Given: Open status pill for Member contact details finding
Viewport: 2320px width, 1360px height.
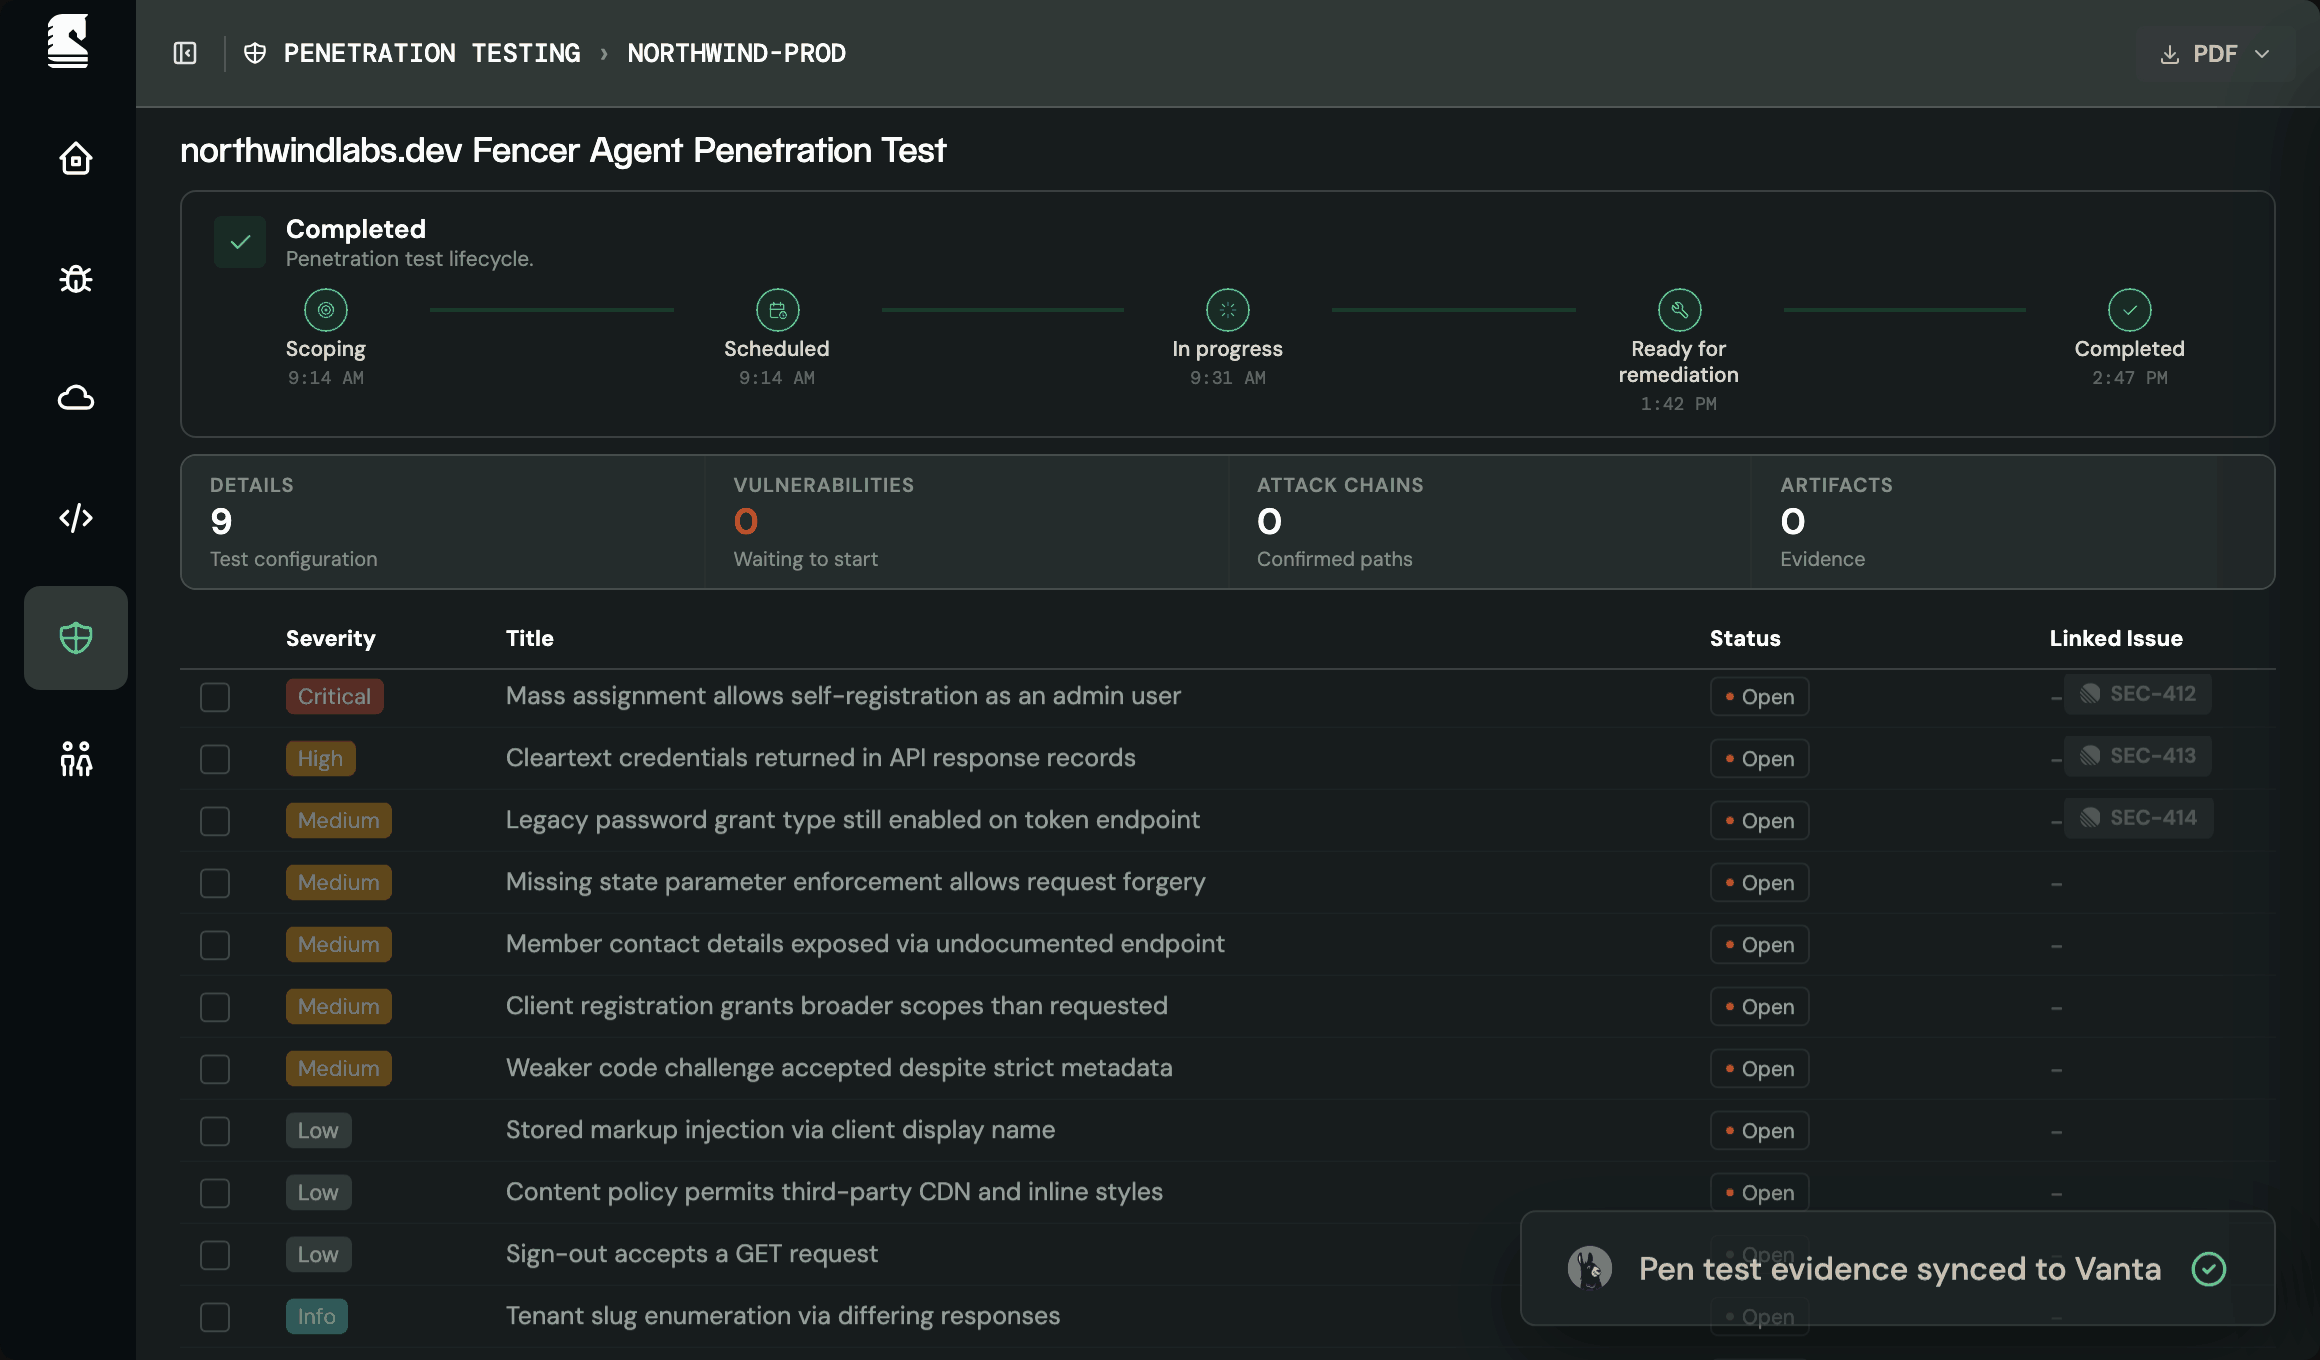Looking at the screenshot, I should click(1759, 945).
